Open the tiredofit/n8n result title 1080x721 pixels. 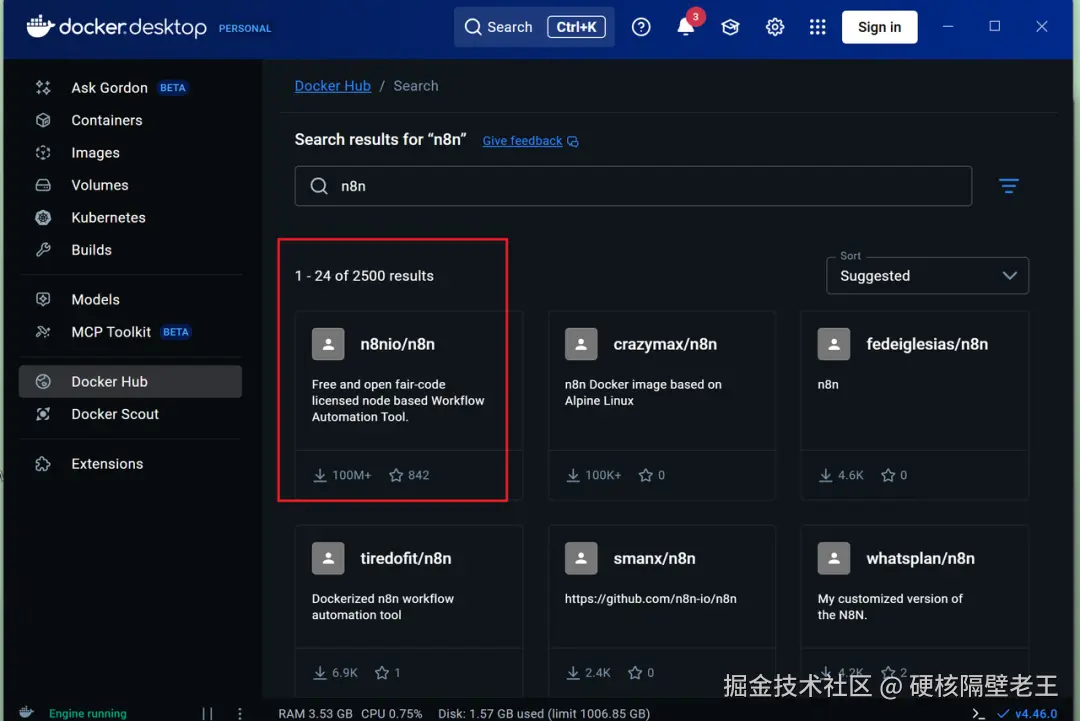[x=406, y=558]
